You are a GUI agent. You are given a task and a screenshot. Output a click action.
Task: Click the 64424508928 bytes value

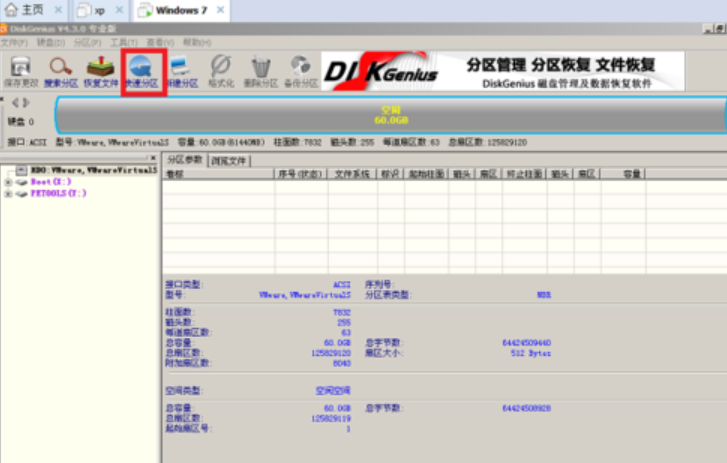pyautogui.click(x=527, y=408)
